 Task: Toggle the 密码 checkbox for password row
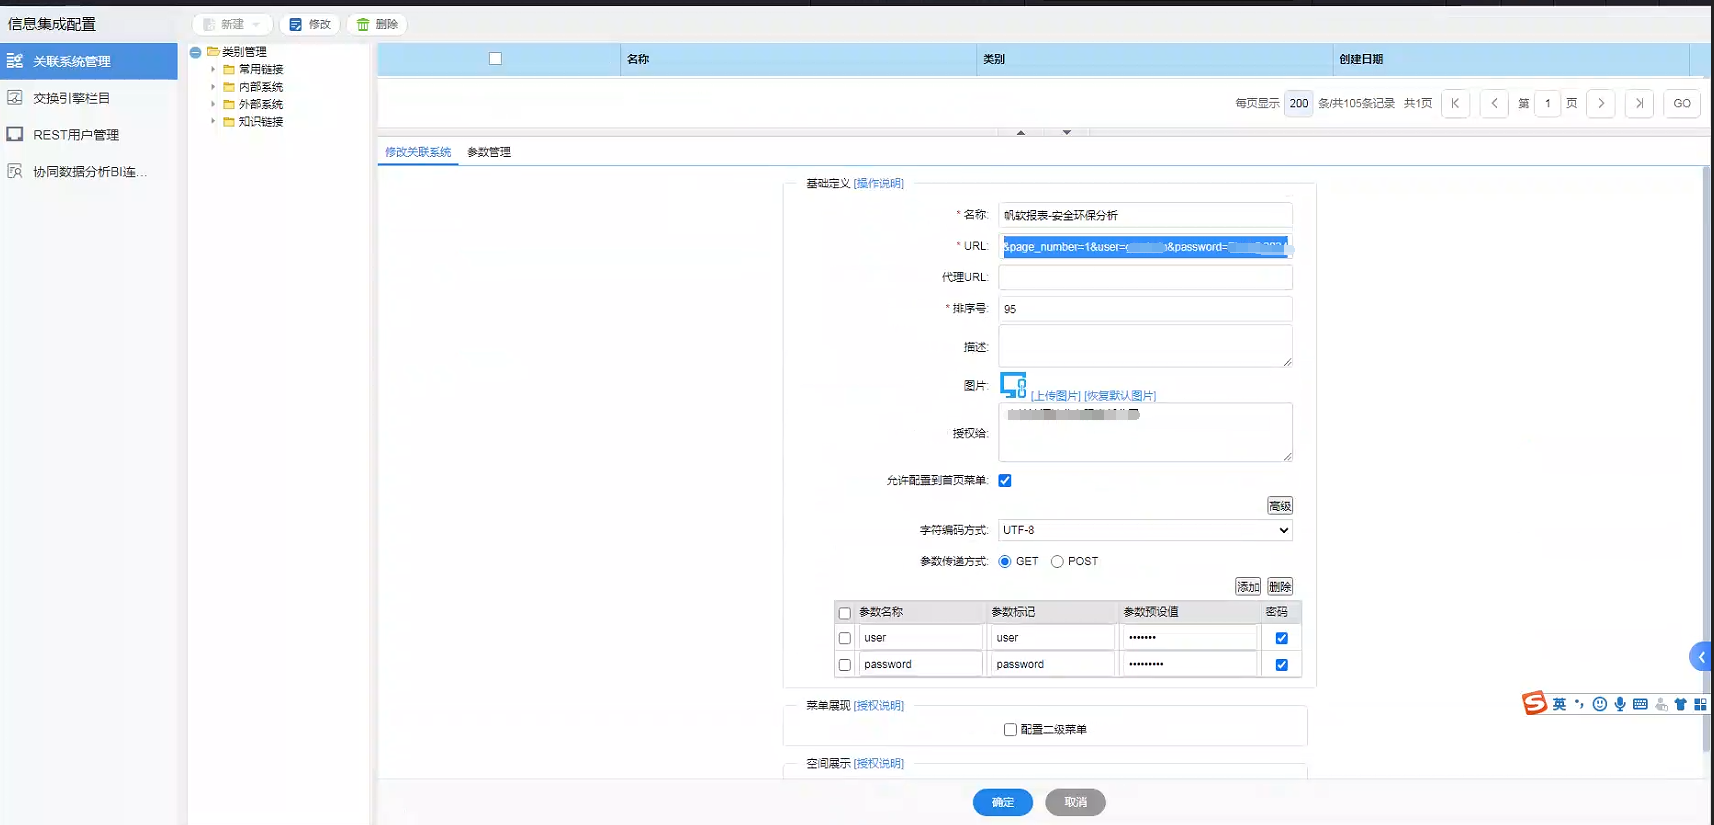[1281, 665]
